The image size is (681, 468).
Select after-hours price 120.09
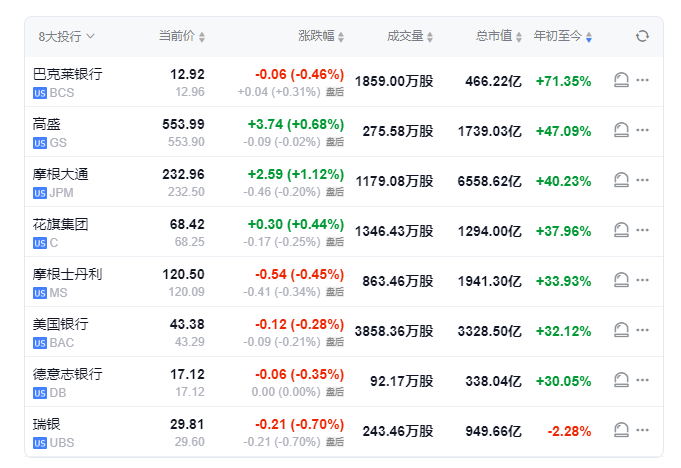[x=186, y=292]
